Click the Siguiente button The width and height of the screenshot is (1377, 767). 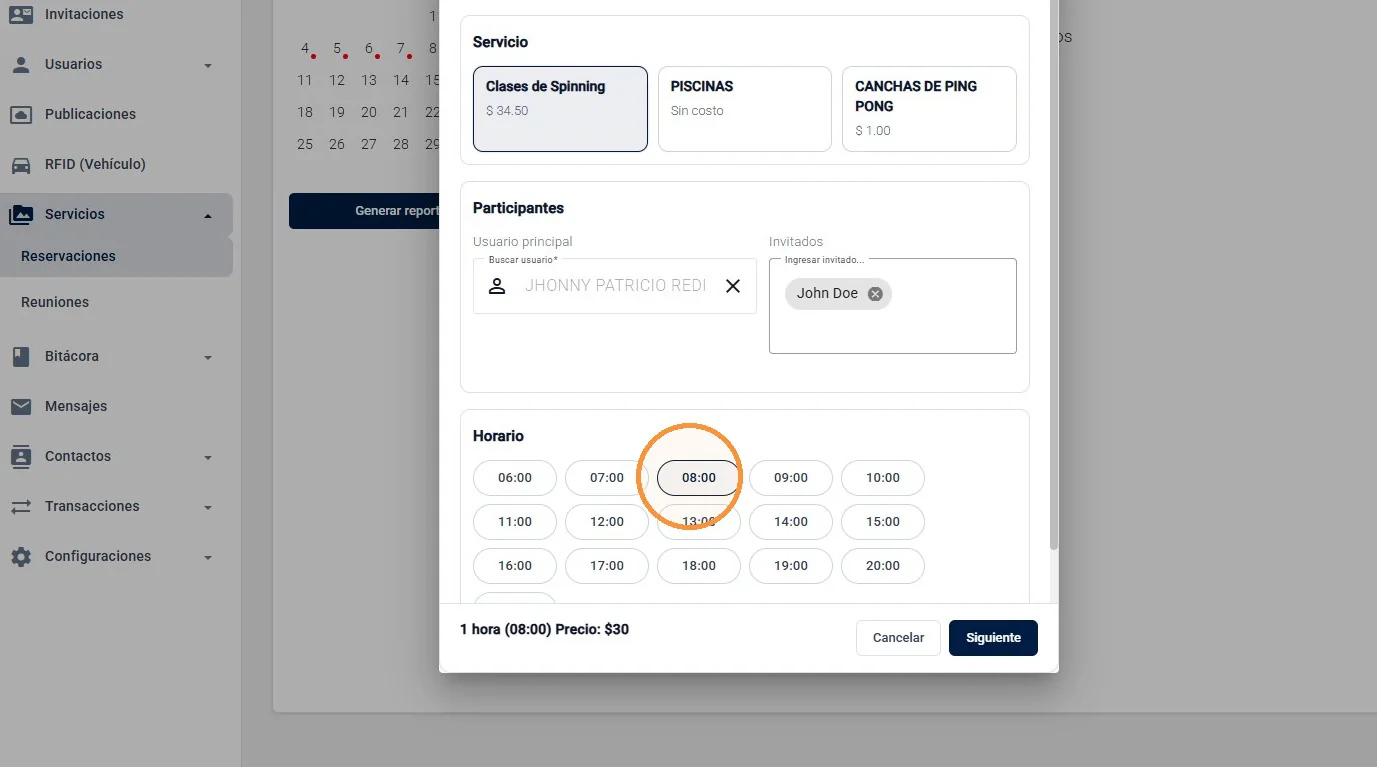(993, 638)
